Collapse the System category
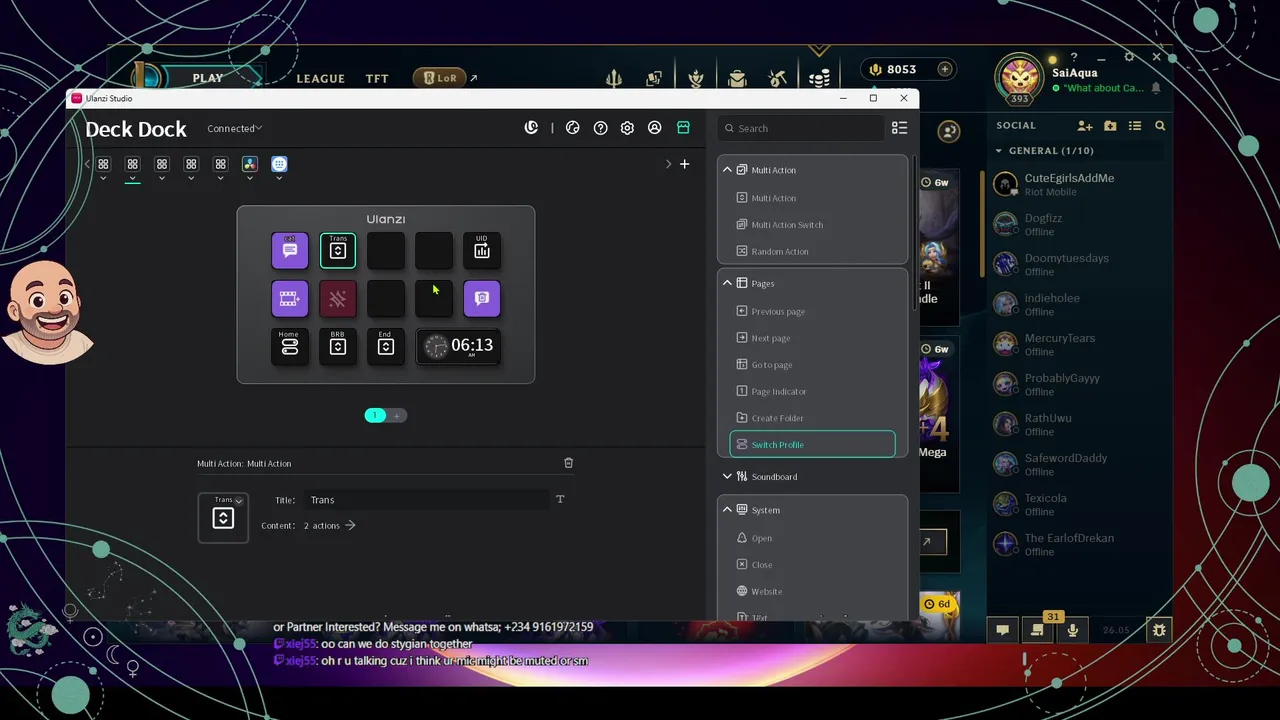 (x=727, y=510)
